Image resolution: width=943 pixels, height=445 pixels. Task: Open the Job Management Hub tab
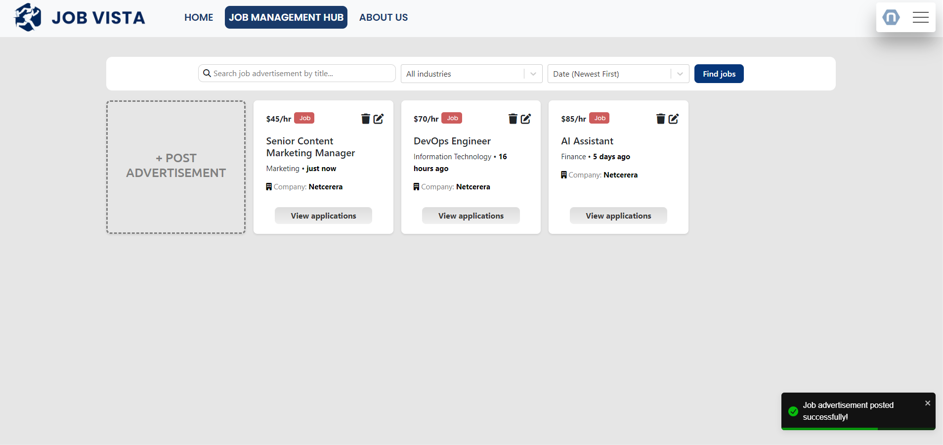[286, 17]
